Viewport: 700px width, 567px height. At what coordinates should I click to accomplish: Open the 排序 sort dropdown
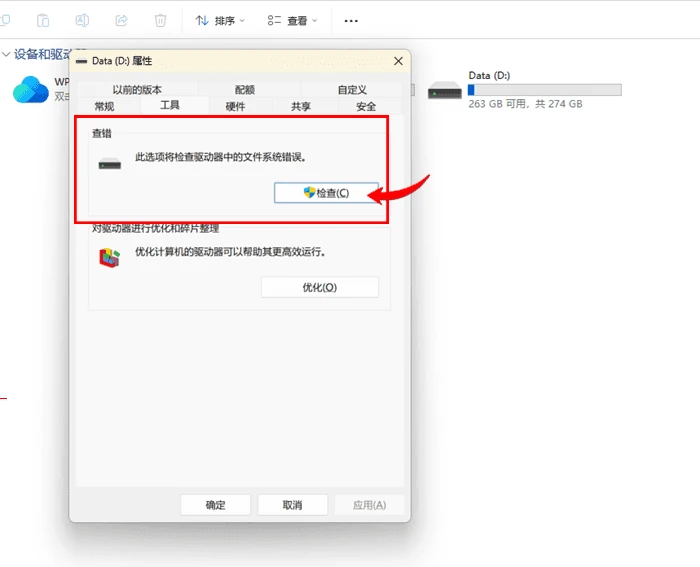pyautogui.click(x=220, y=21)
